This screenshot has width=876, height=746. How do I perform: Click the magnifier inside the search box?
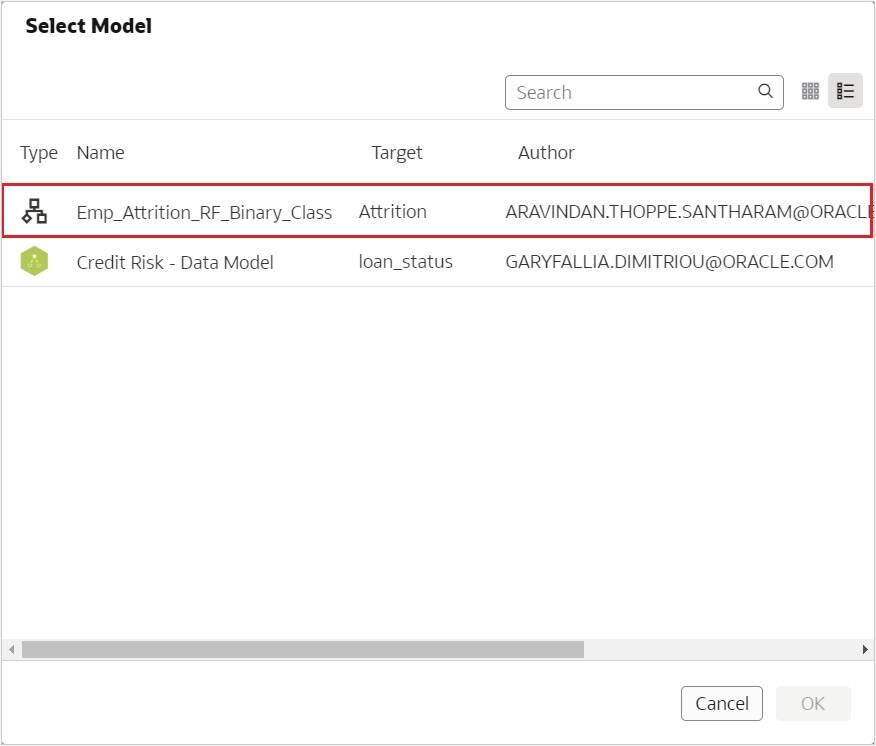(764, 91)
